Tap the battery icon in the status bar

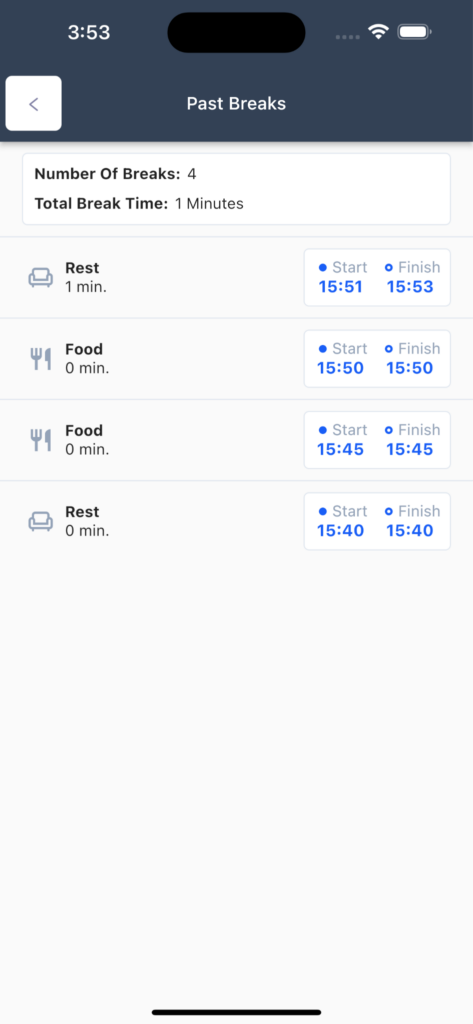(414, 31)
